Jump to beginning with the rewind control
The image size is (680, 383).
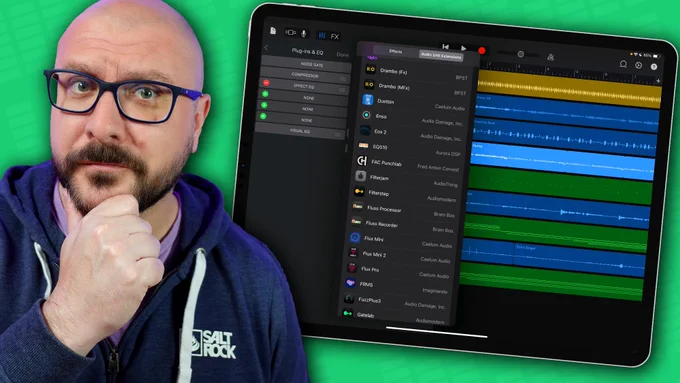pyautogui.click(x=445, y=46)
